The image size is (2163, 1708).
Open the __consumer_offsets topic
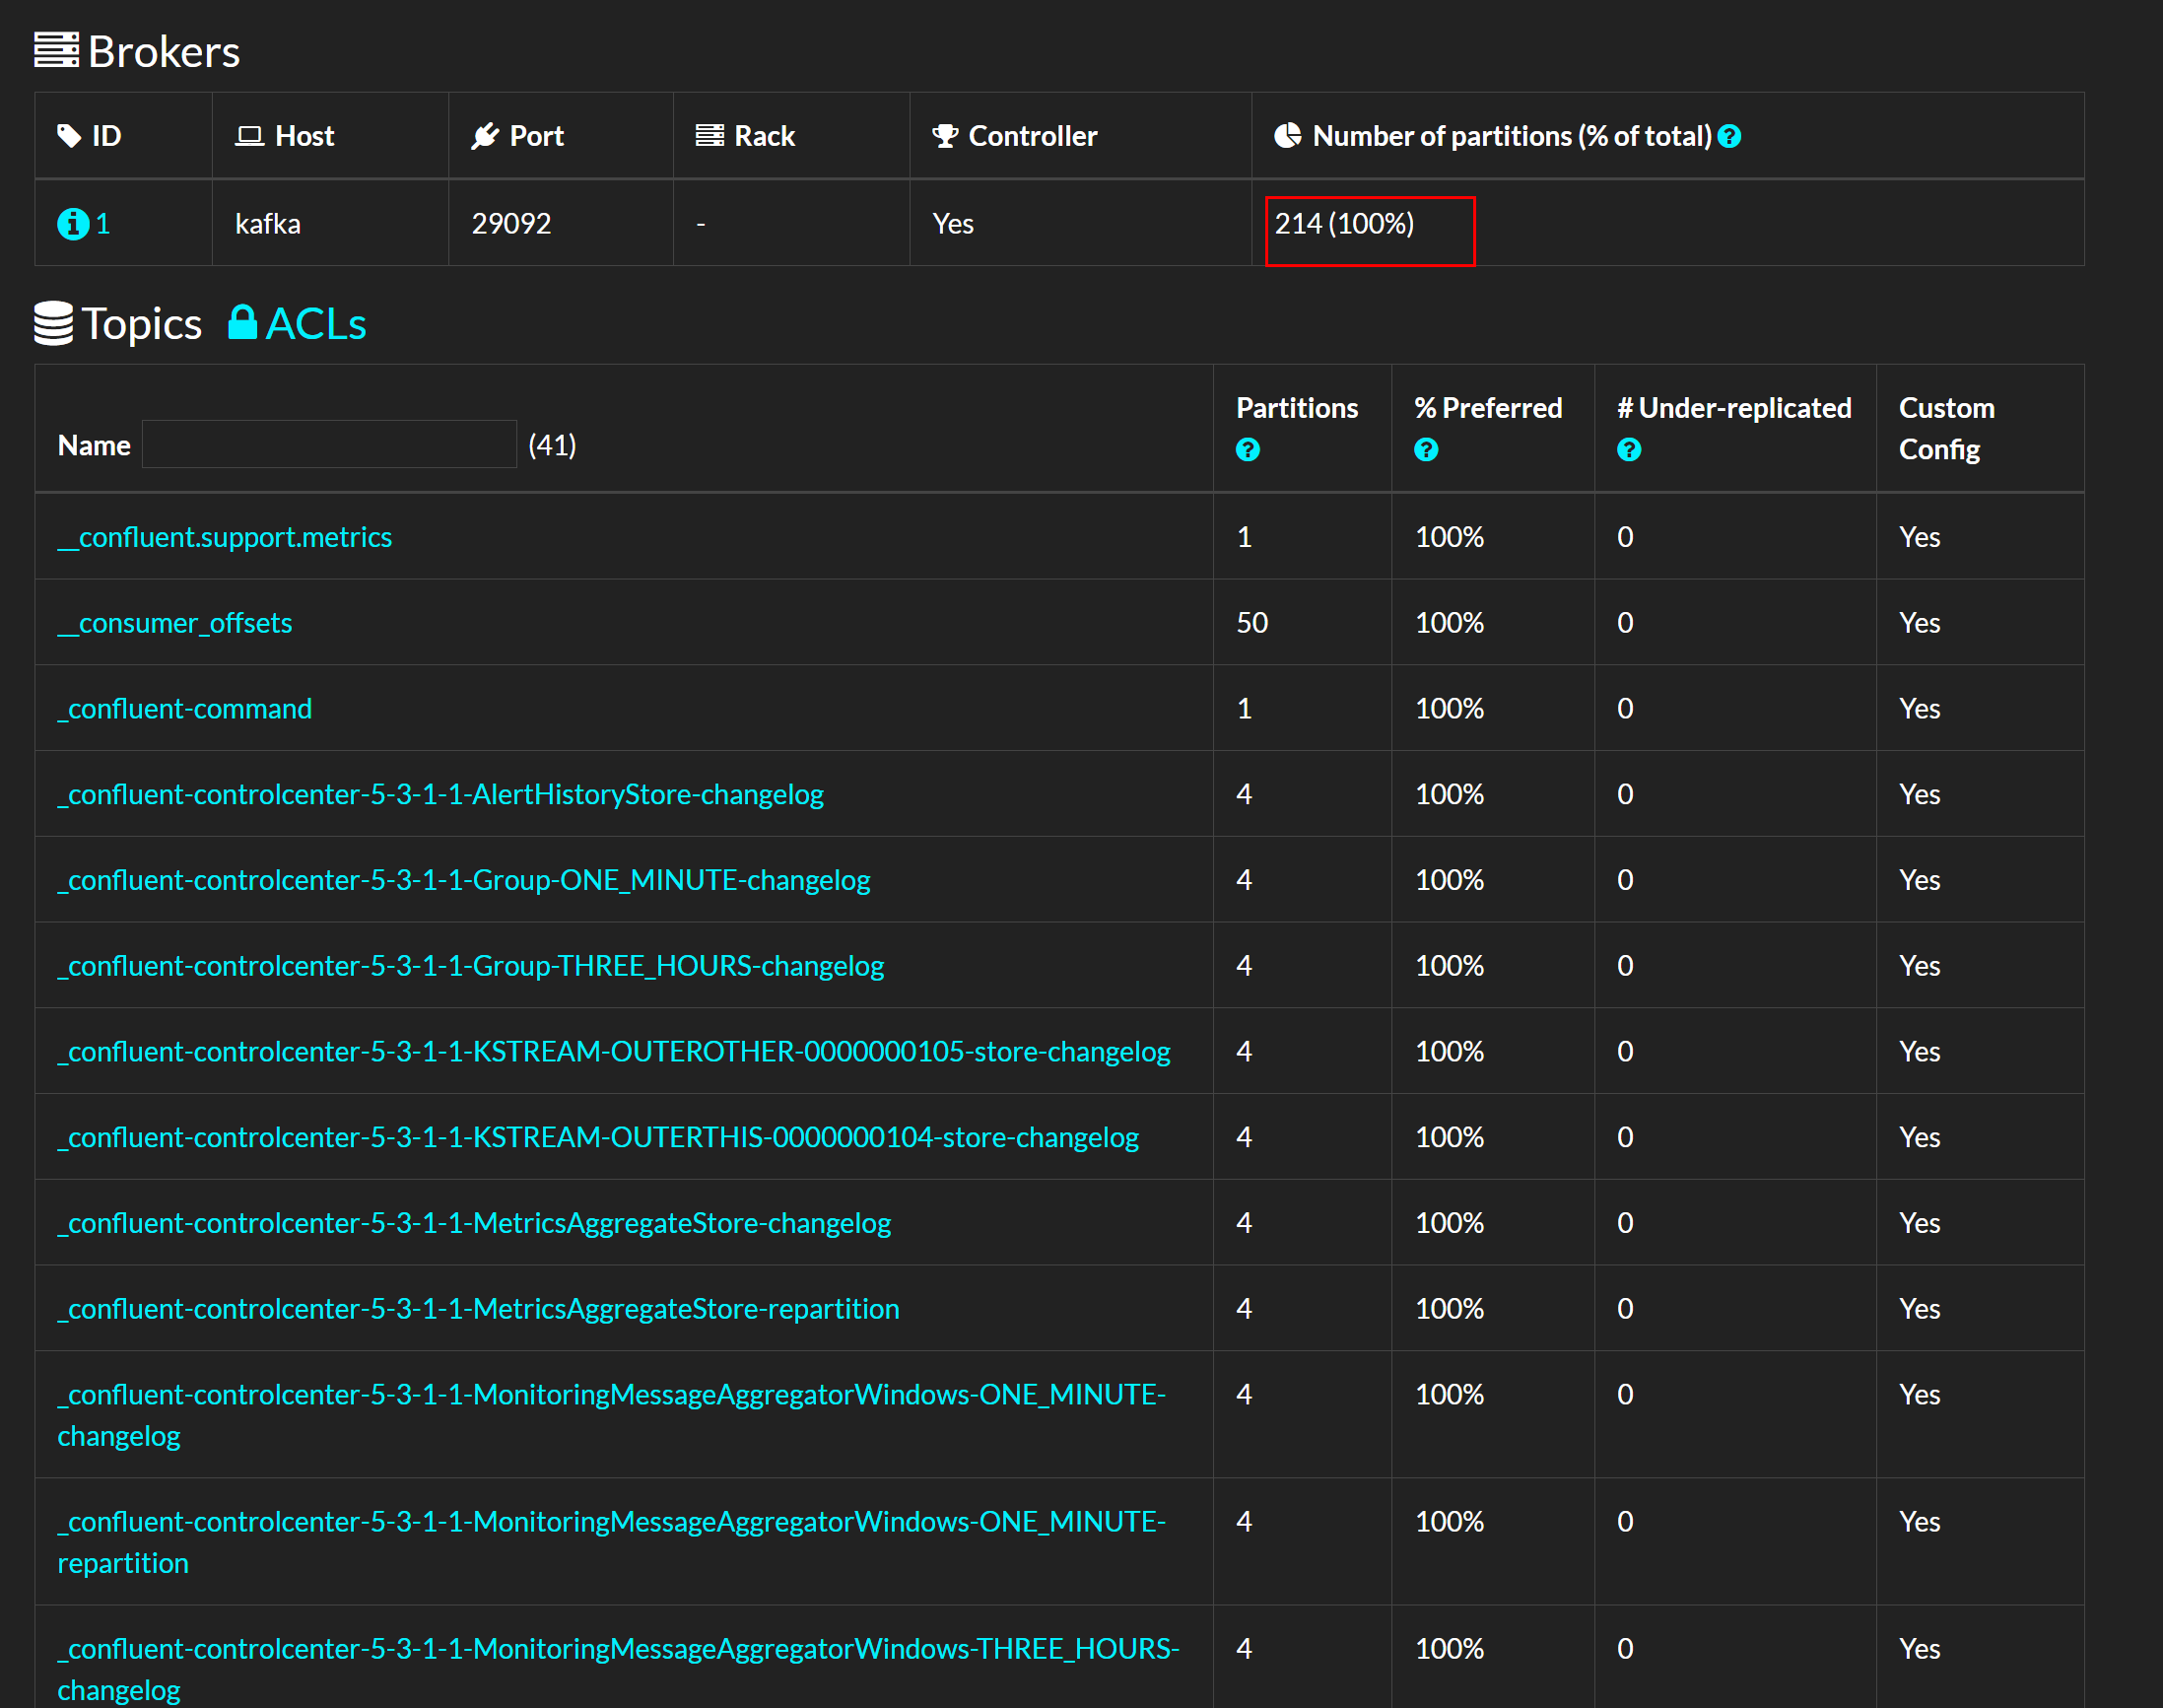point(175,623)
